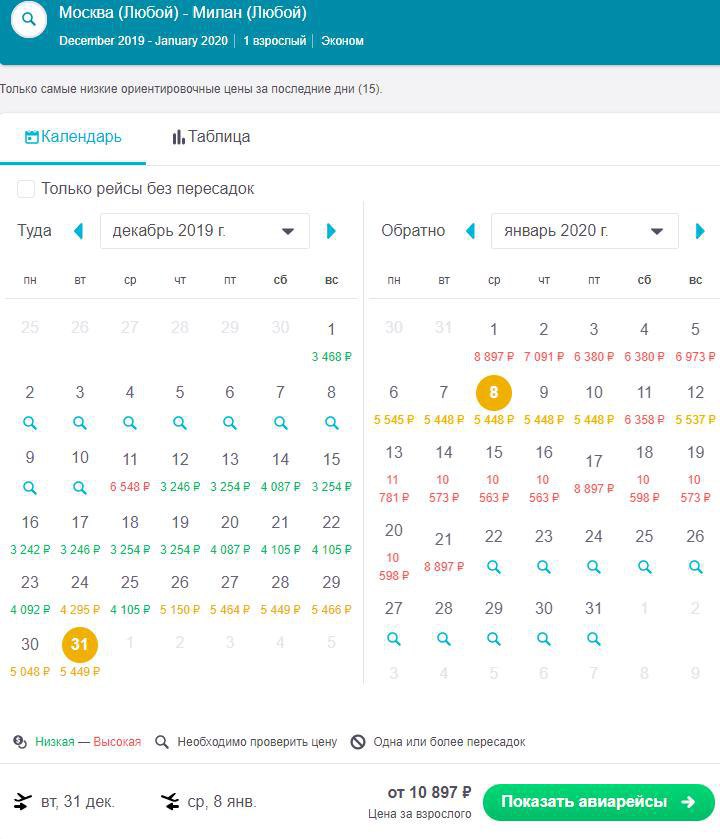Check price for January 30
Image resolution: width=720 pixels, height=839 pixels.
pyautogui.click(x=544, y=638)
